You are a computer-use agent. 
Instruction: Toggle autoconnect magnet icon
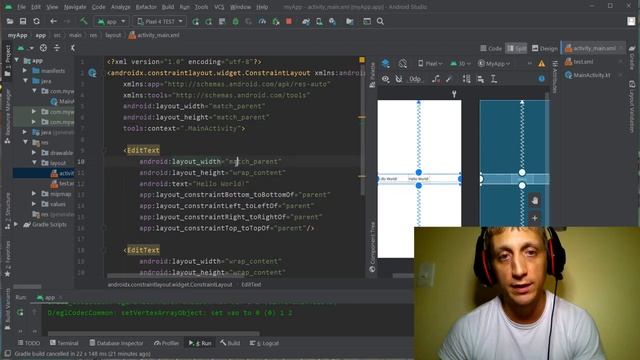[399, 79]
